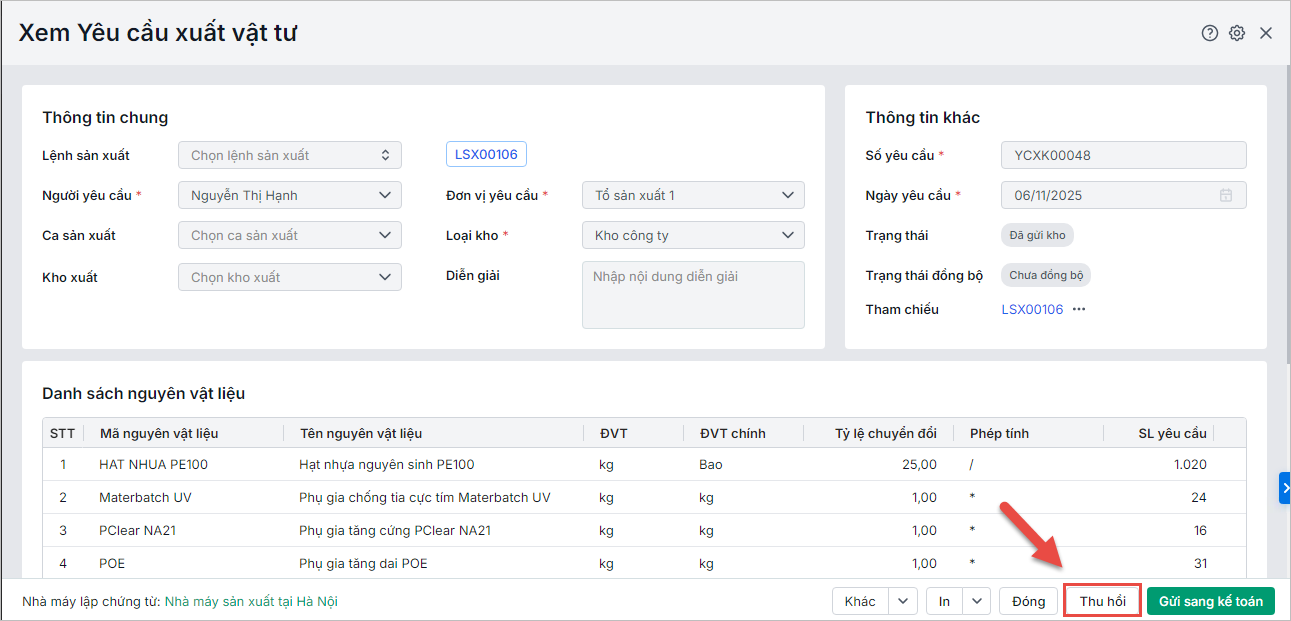Open the Người yêu cầu dropdown
1291x621 pixels.
385,196
